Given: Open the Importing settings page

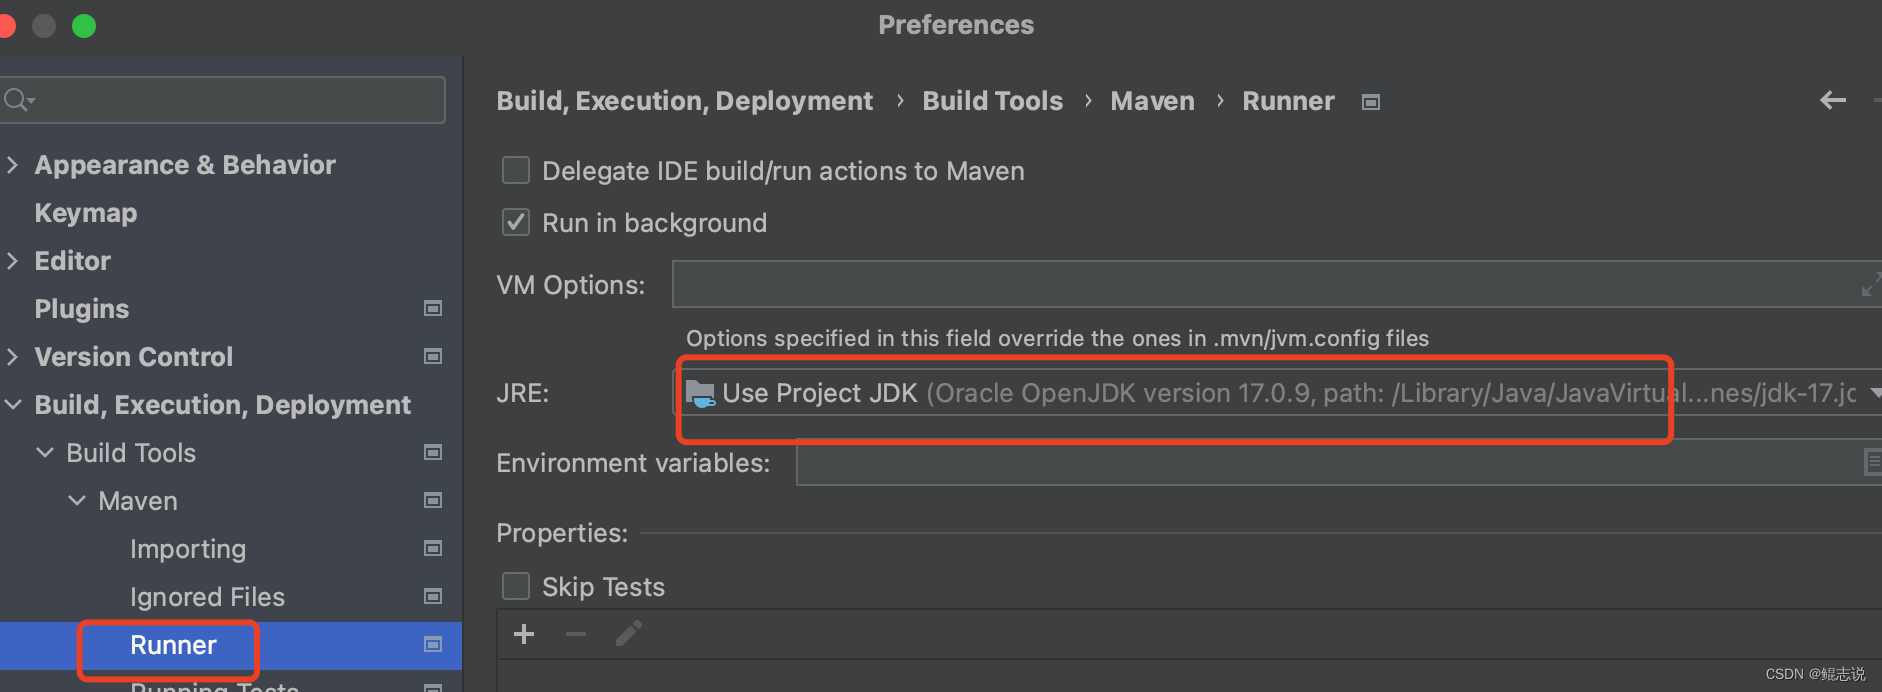Looking at the screenshot, I should point(188,549).
